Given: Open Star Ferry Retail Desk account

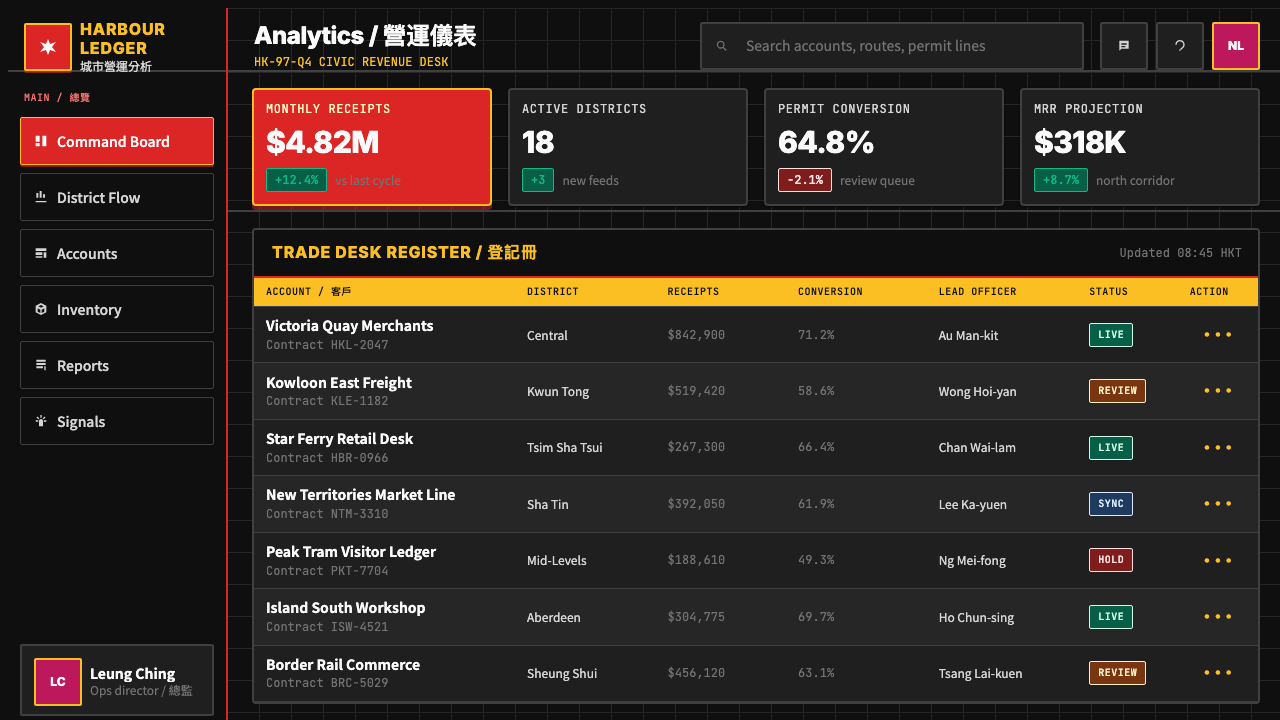Looking at the screenshot, I should click(339, 439).
